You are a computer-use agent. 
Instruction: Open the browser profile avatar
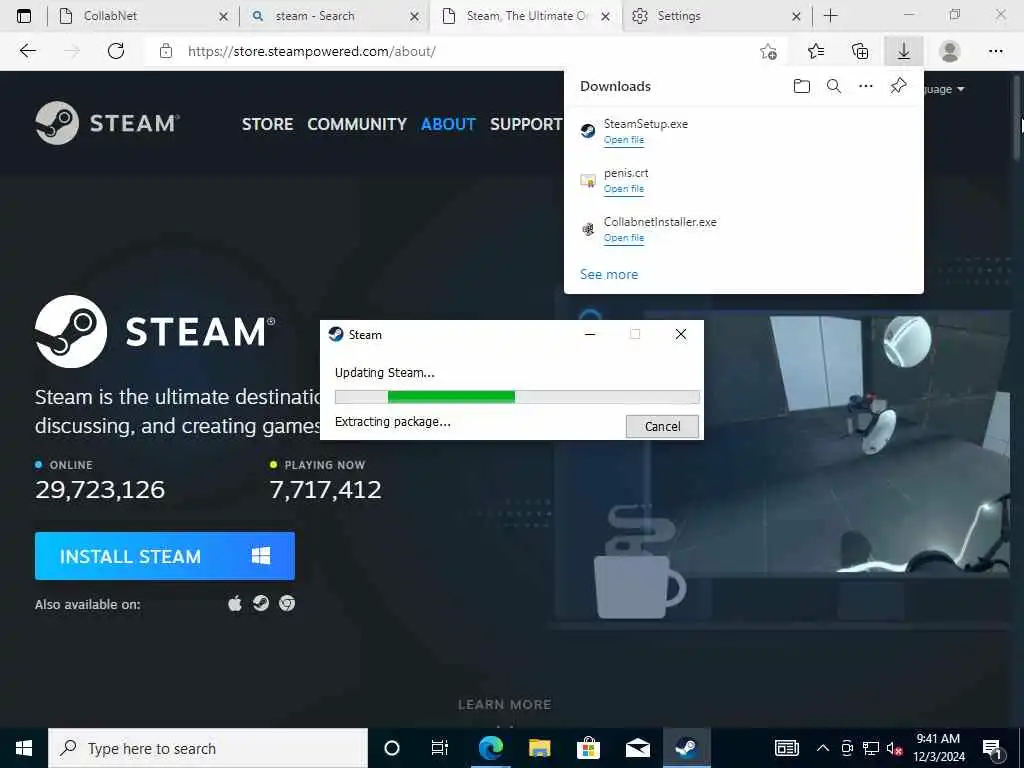click(x=949, y=51)
